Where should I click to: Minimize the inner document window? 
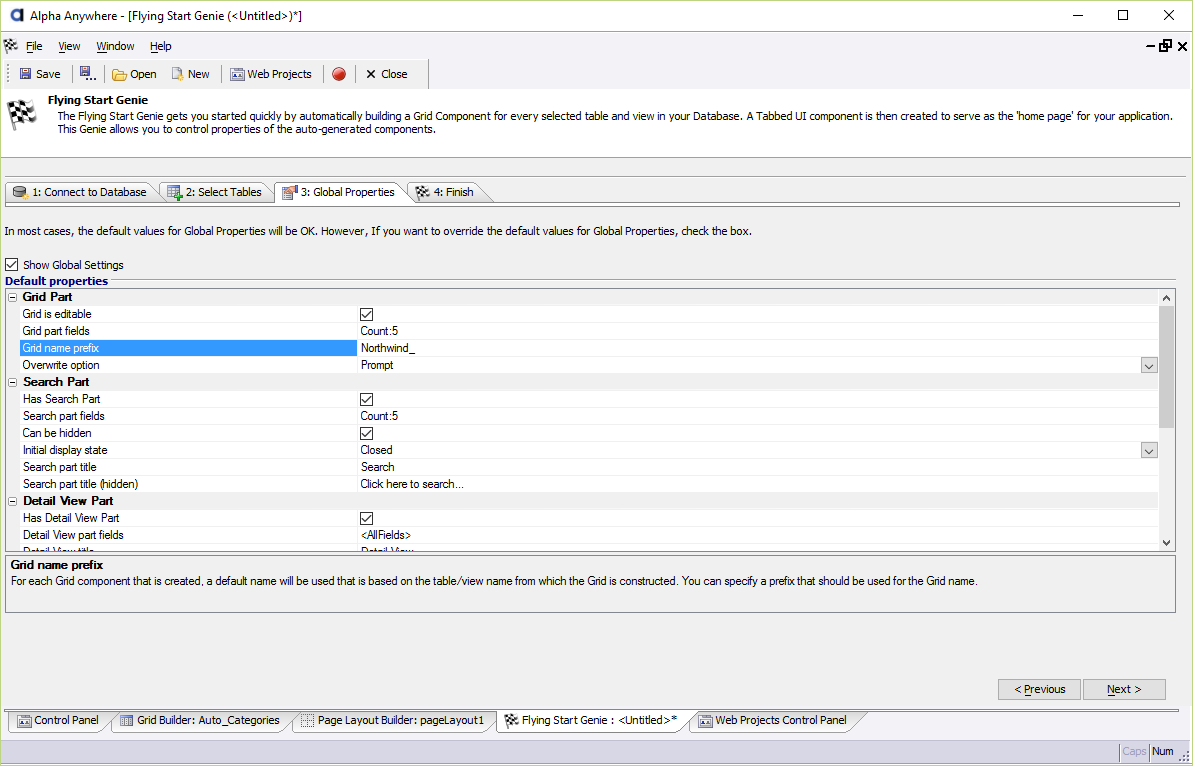tap(1150, 46)
